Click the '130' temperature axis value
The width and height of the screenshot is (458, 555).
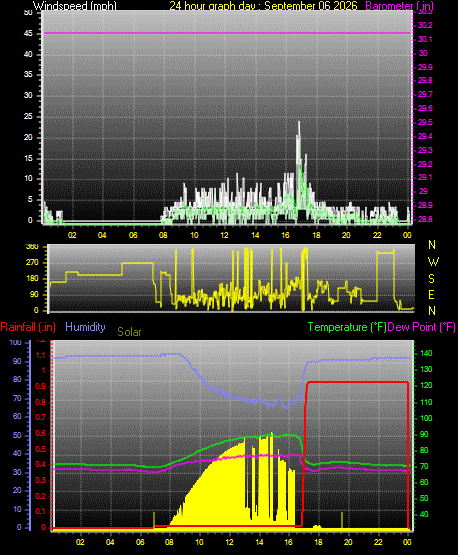click(x=426, y=369)
